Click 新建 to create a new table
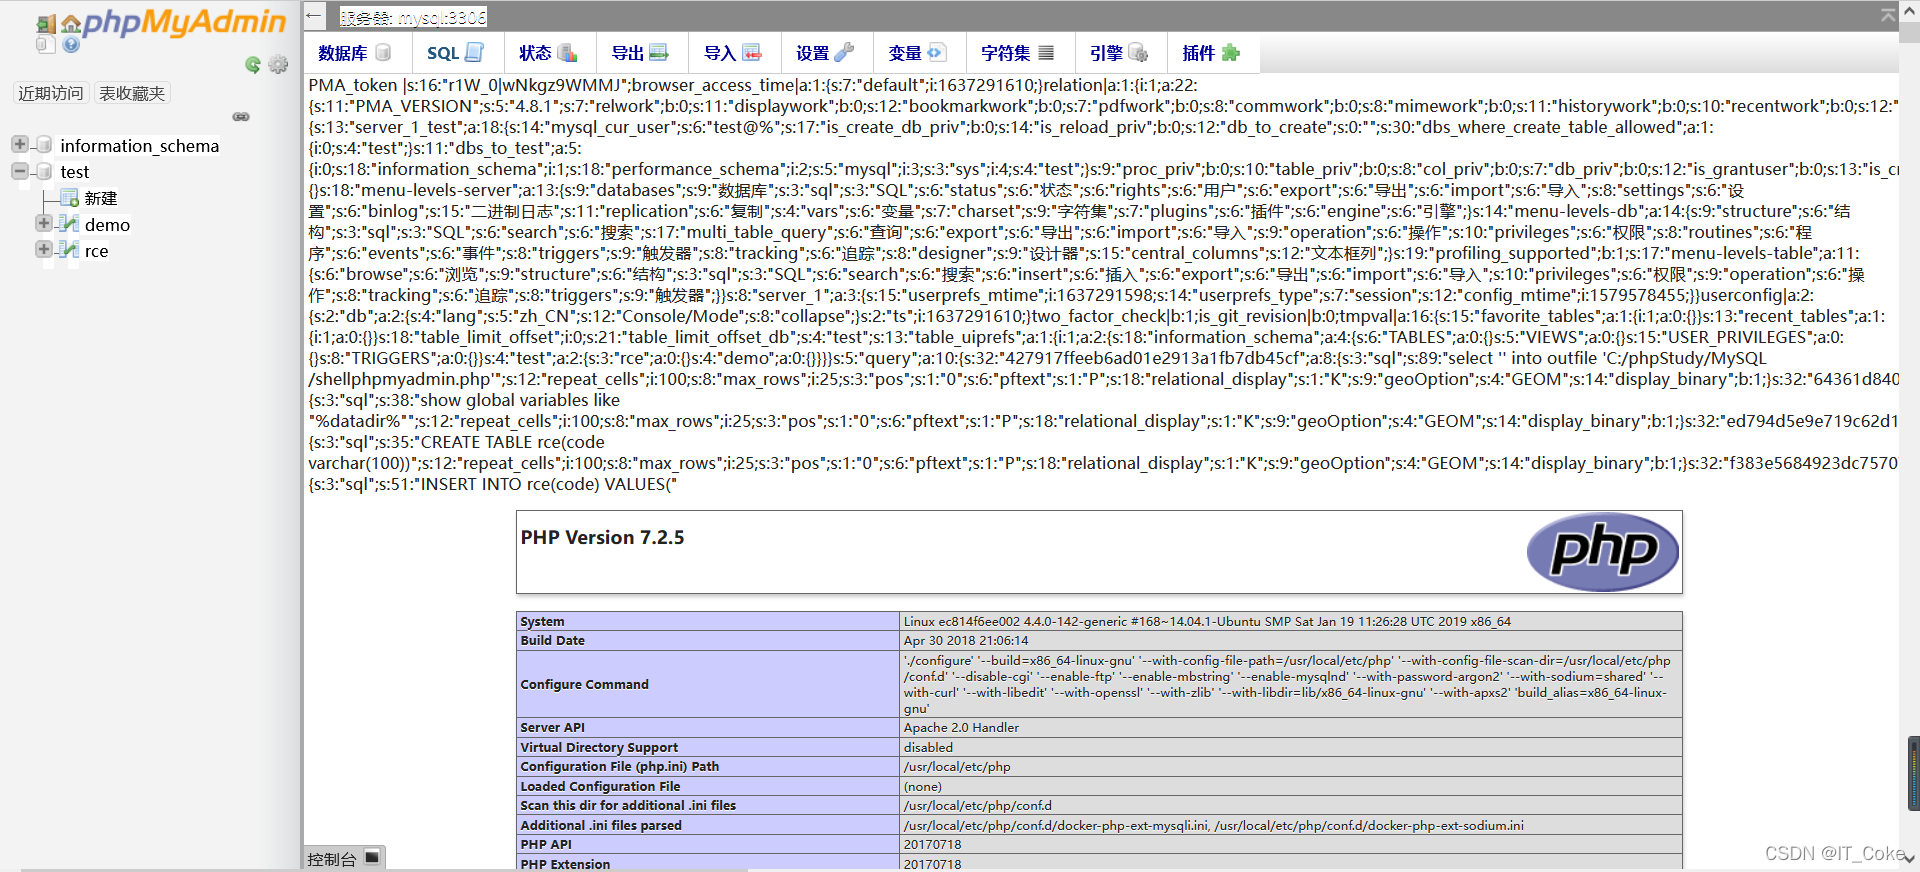Image resolution: width=1920 pixels, height=872 pixels. (101, 198)
